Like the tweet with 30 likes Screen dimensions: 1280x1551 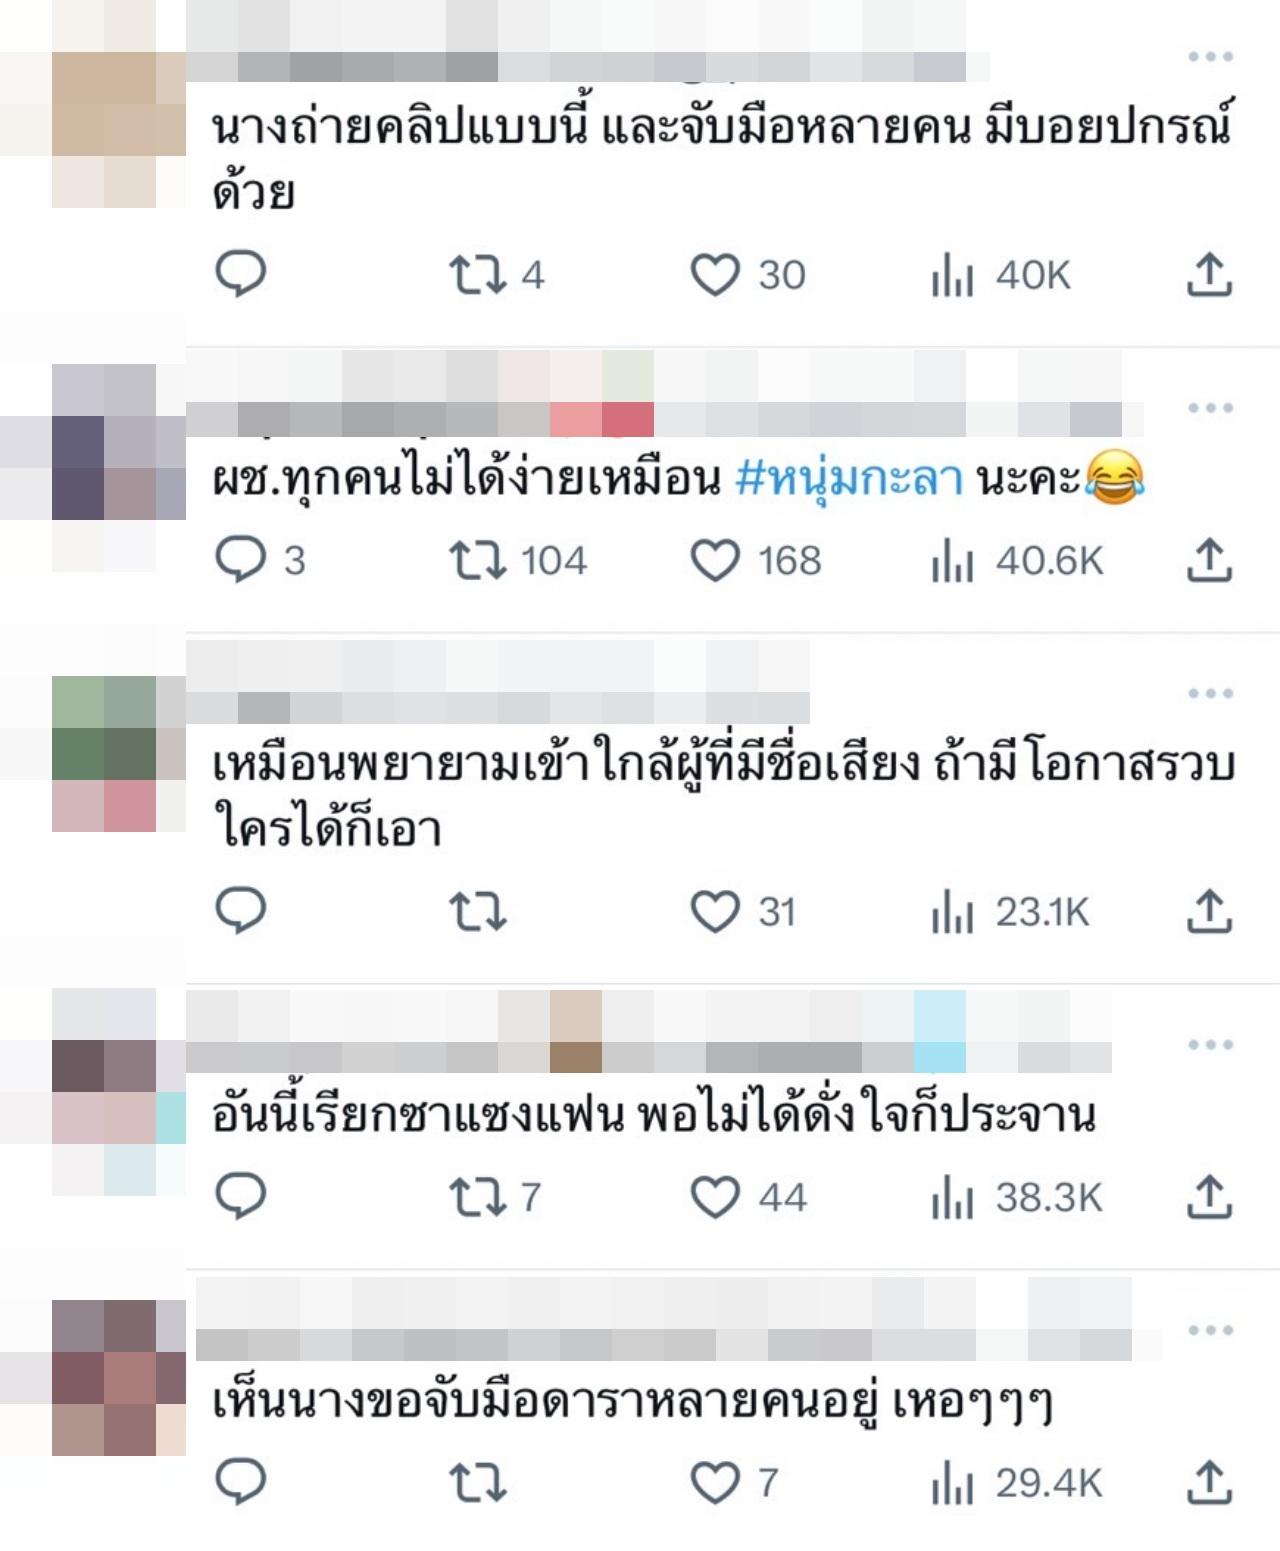[747, 275]
